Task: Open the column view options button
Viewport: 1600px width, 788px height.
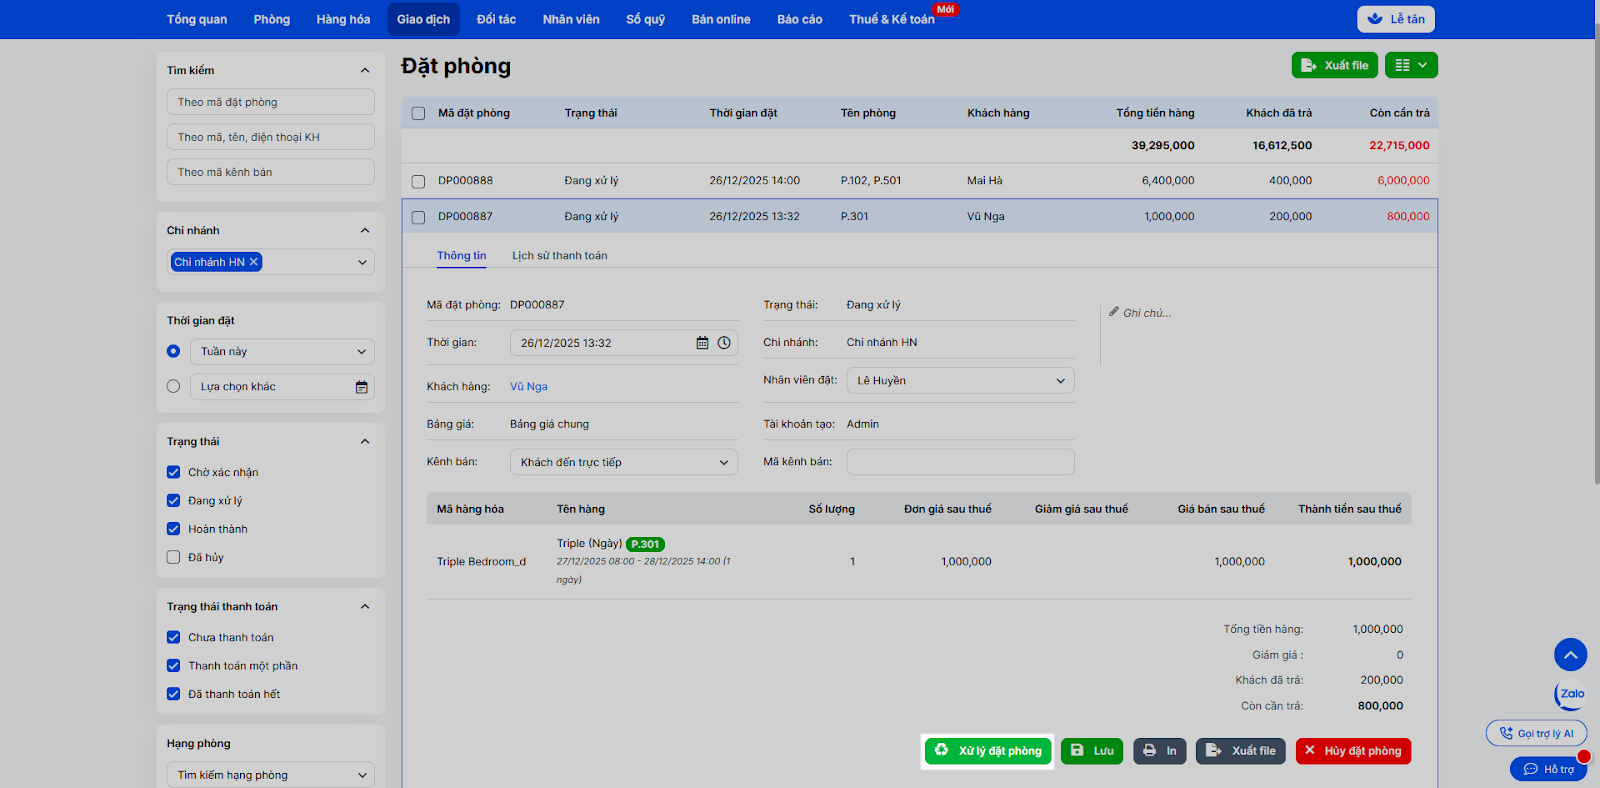Action: (1411, 65)
